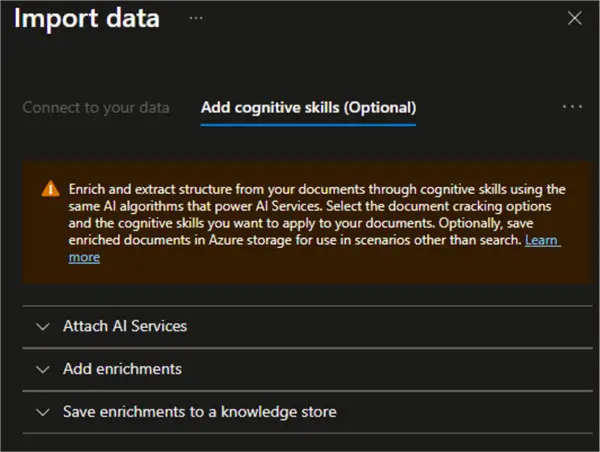Follow the Learn more link

(x=543, y=241)
